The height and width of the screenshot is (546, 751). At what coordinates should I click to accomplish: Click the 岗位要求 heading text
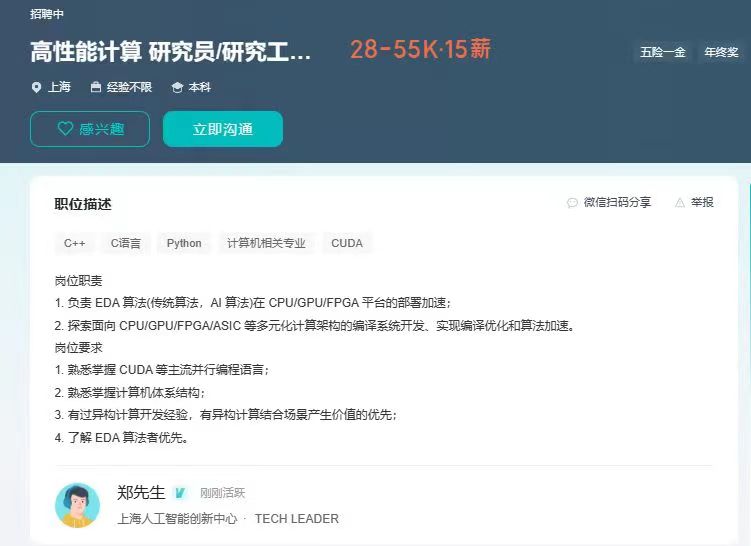[78, 348]
